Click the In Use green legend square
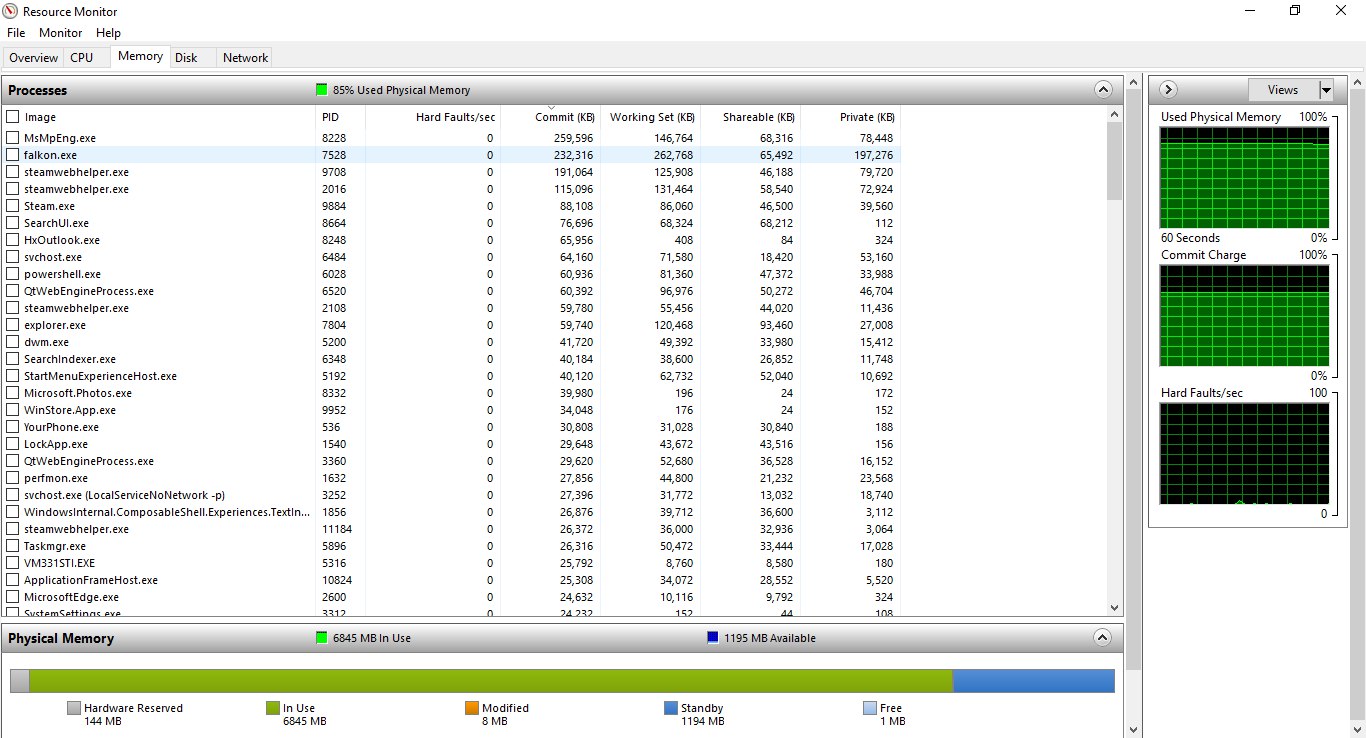Image resolution: width=1366 pixels, height=738 pixels. [x=272, y=708]
